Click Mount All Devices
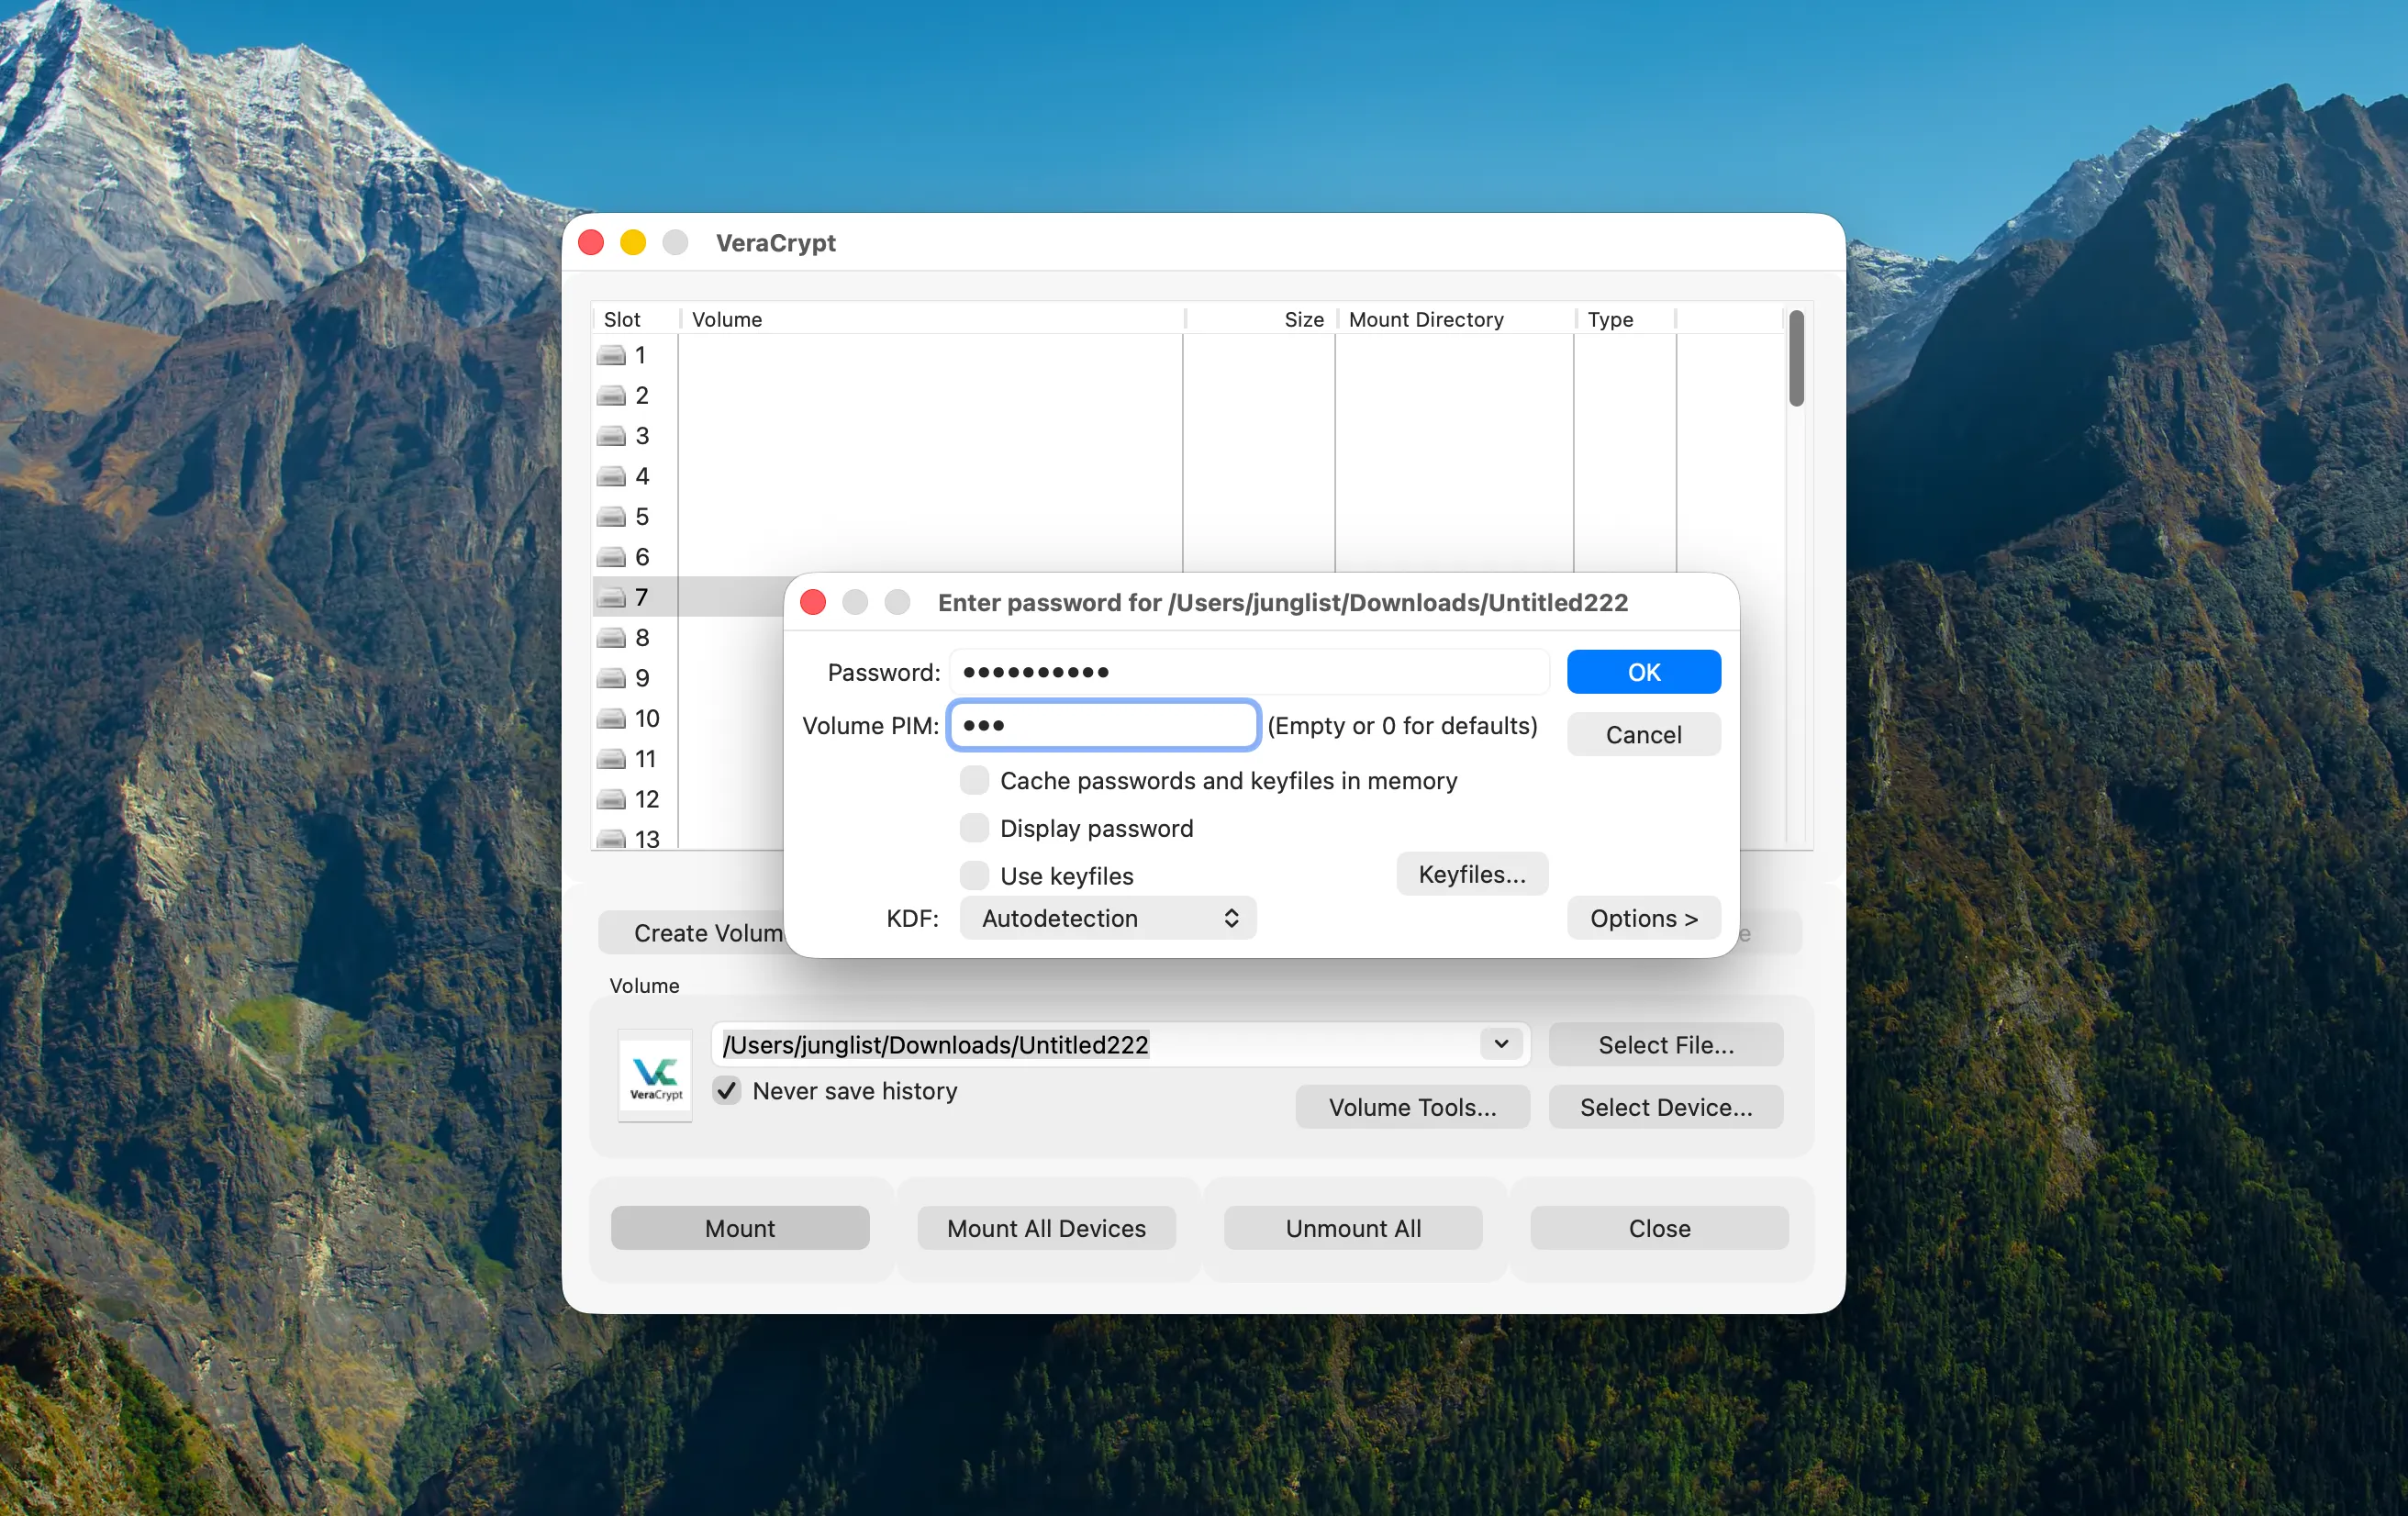This screenshot has width=2408, height=1516. tap(1046, 1228)
